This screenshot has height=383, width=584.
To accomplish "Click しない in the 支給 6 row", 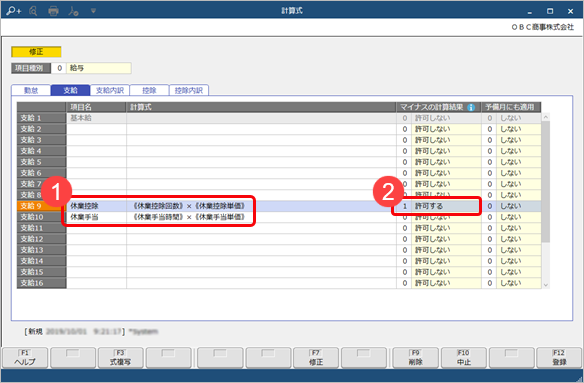I will coord(519,173).
